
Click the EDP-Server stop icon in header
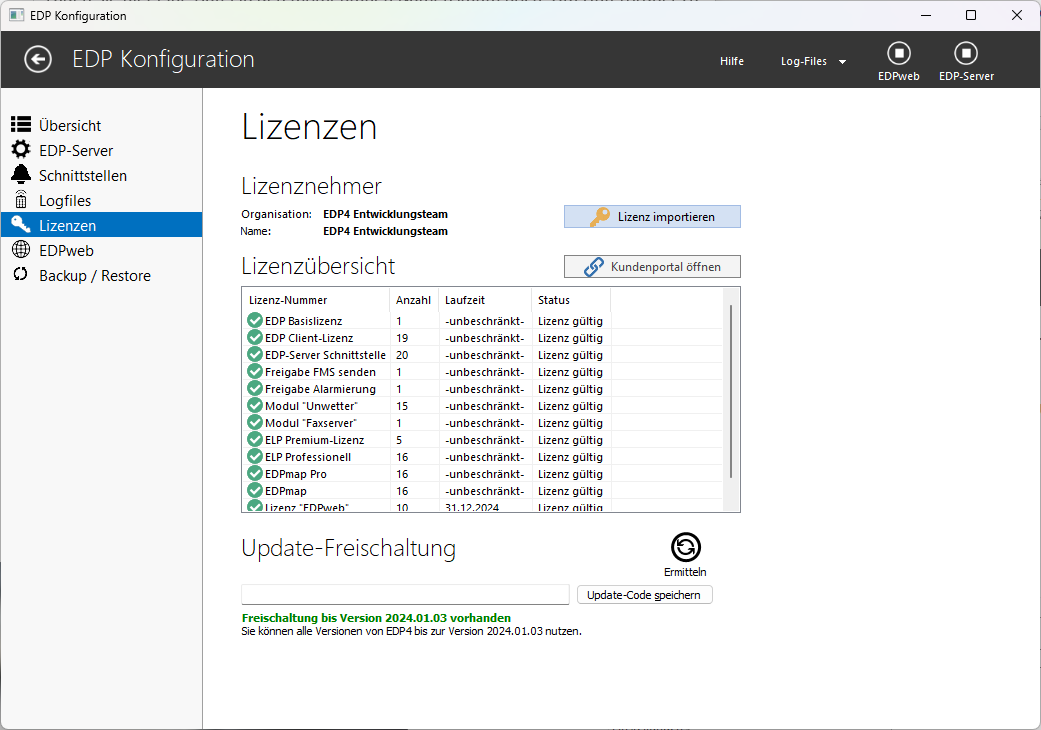click(x=966, y=54)
